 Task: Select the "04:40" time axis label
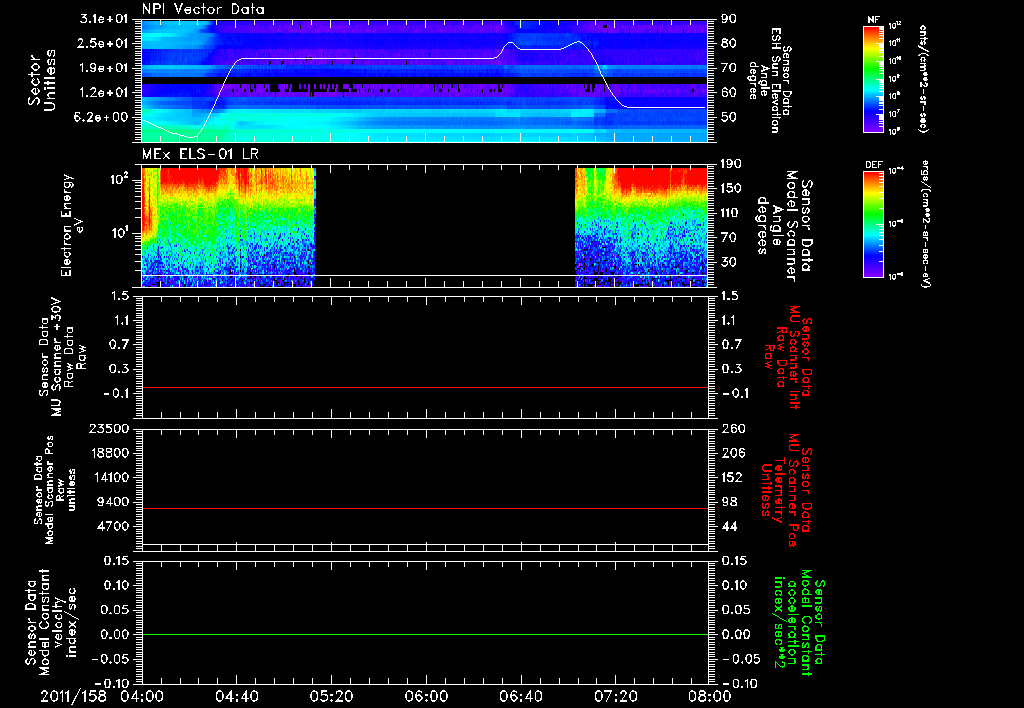[236, 696]
